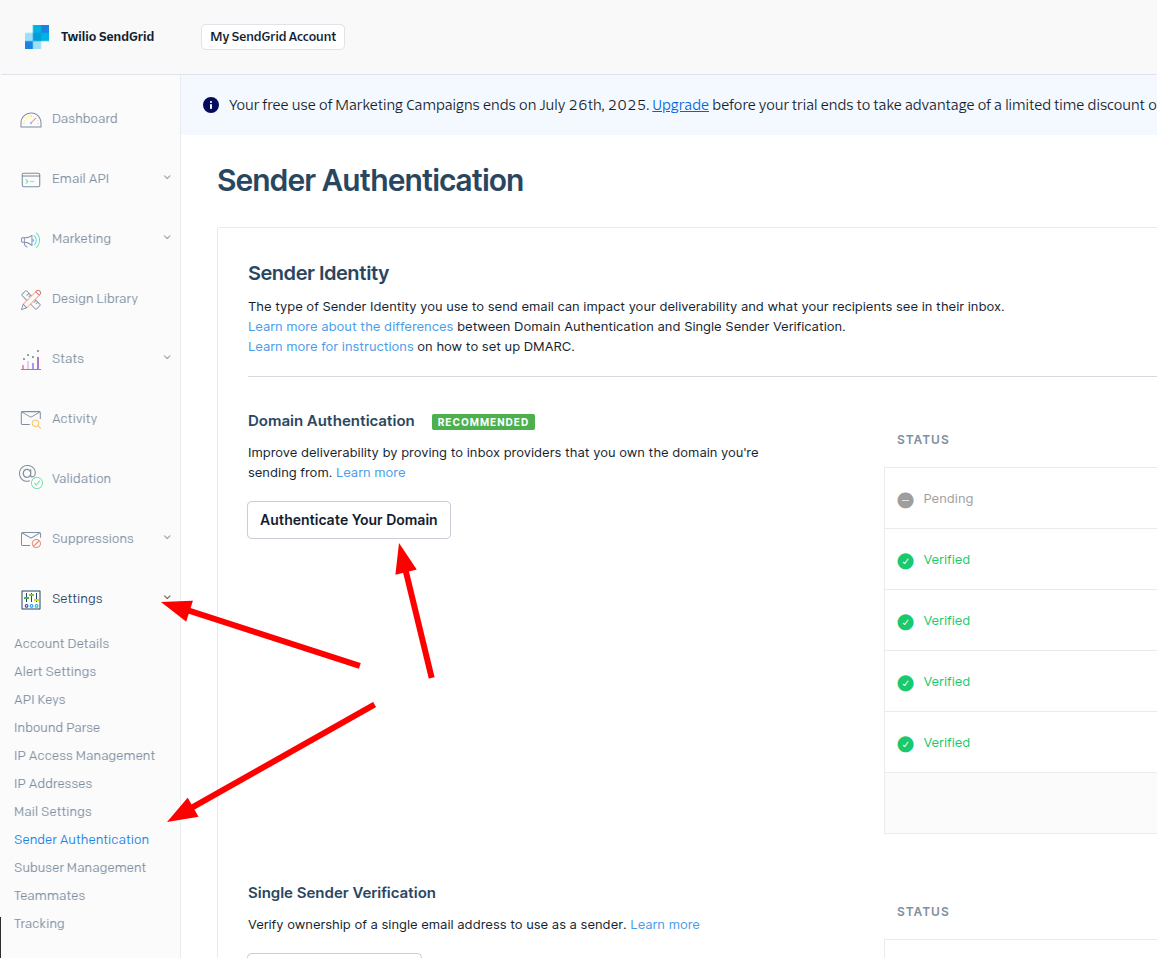
Task: Click Learn more under Single Sender Verification
Action: [x=665, y=925]
